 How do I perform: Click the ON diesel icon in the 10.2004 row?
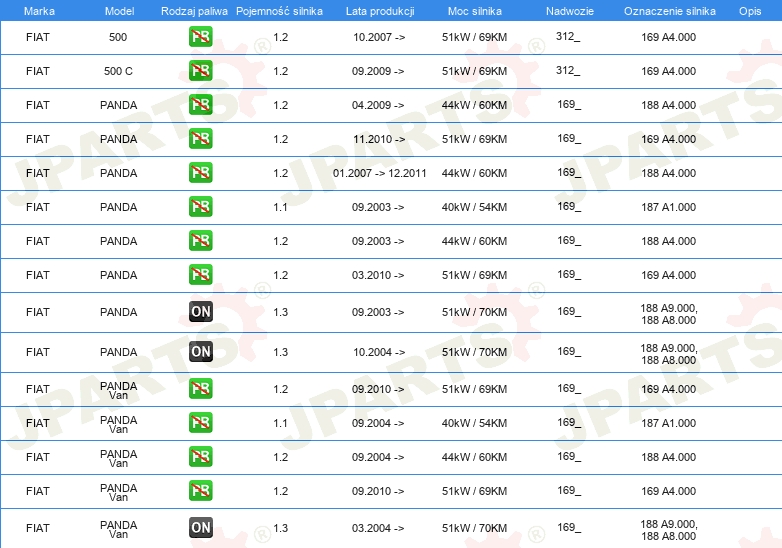tap(200, 352)
